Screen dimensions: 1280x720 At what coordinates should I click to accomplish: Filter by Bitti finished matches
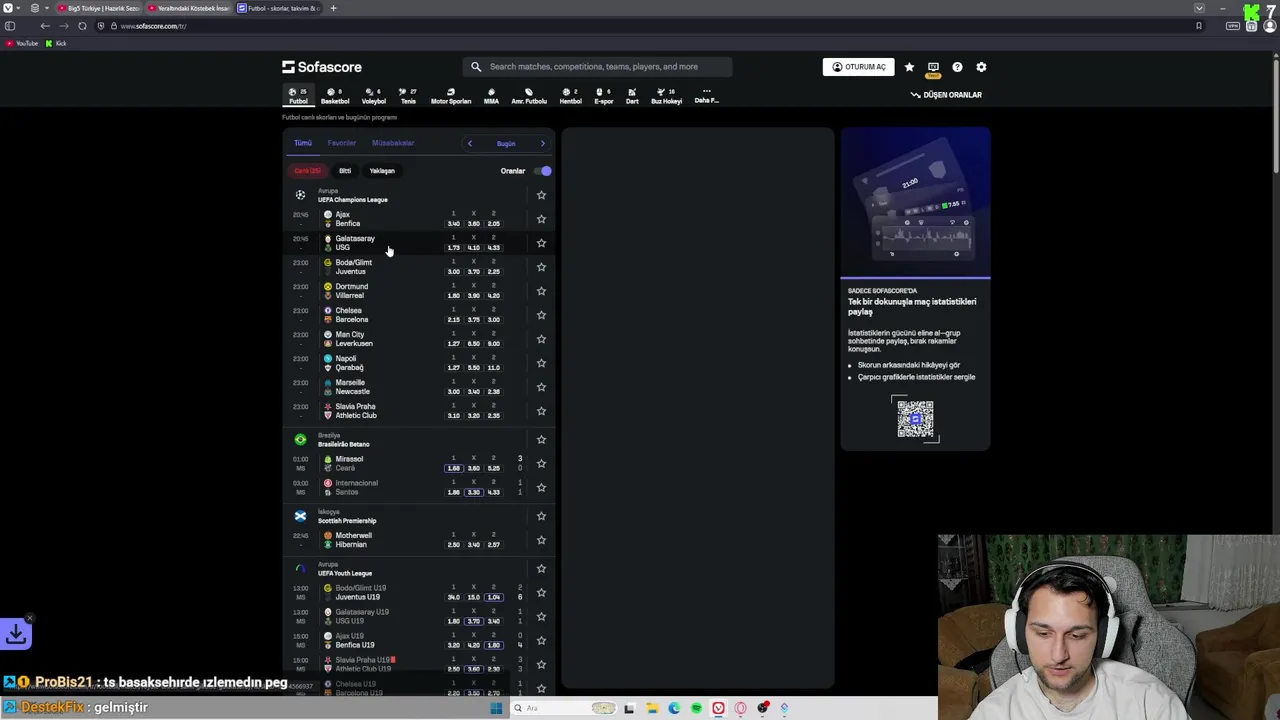[345, 171]
